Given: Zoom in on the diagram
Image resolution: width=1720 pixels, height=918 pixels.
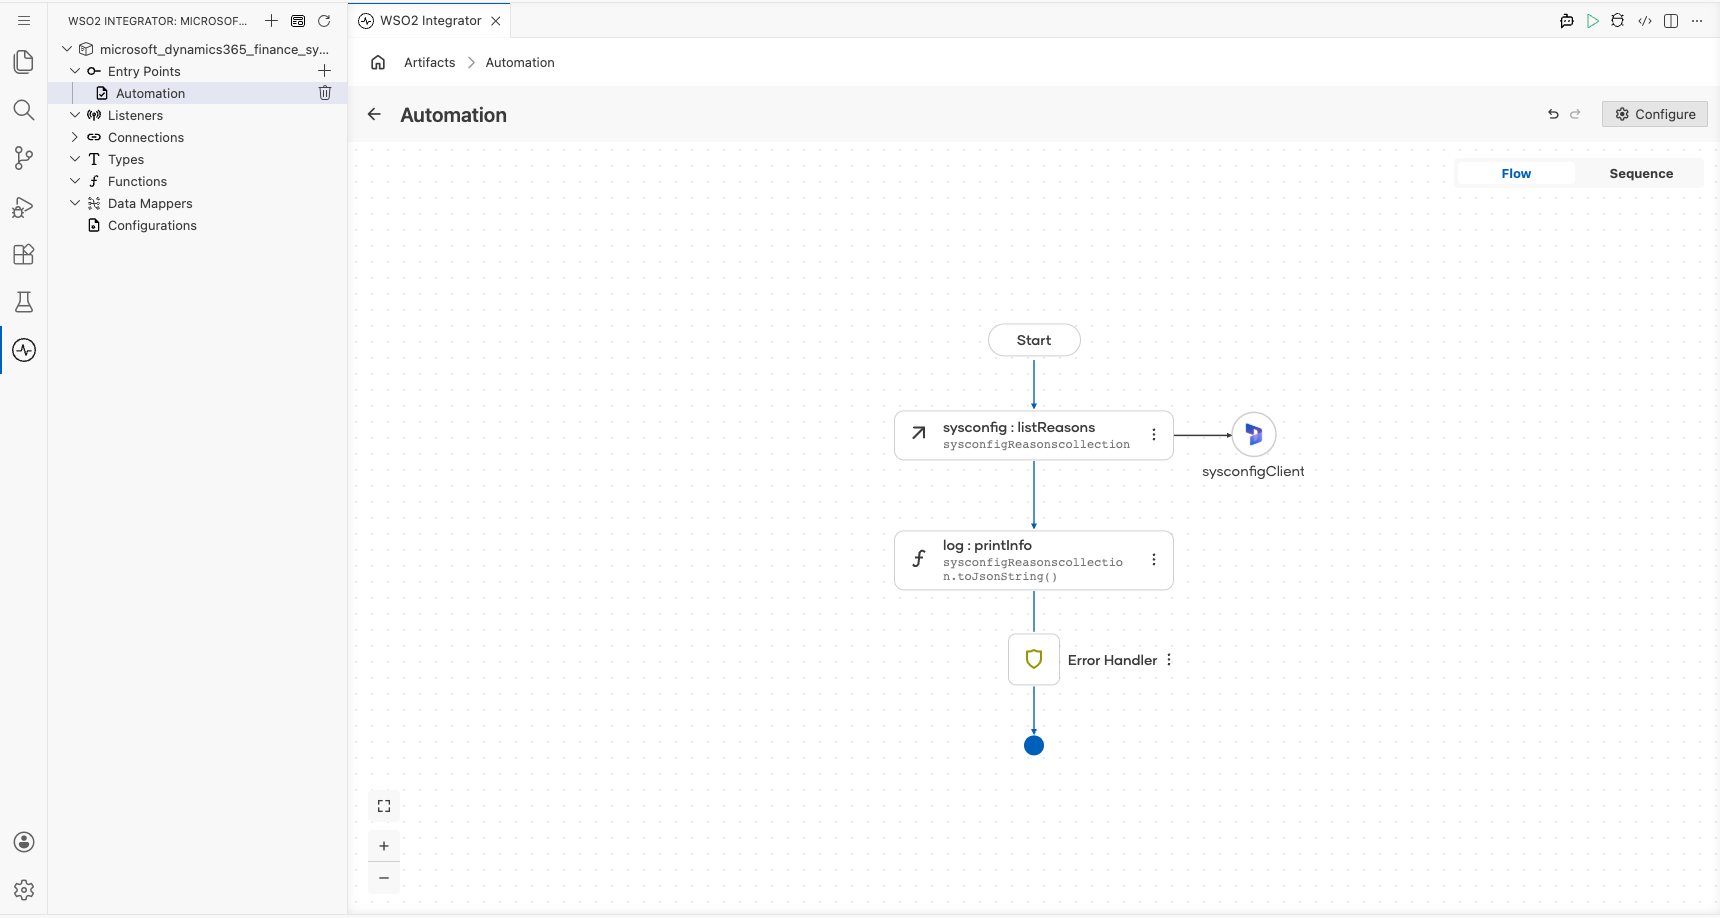Looking at the screenshot, I should click(384, 846).
